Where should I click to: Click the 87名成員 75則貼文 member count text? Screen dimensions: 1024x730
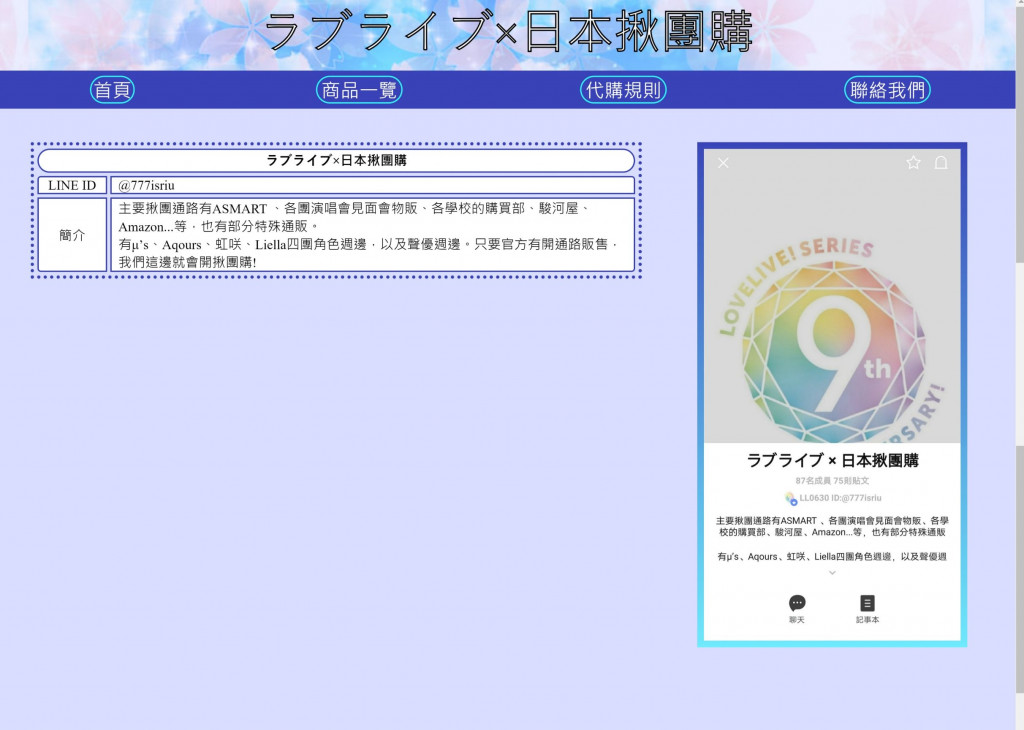[x=832, y=481]
